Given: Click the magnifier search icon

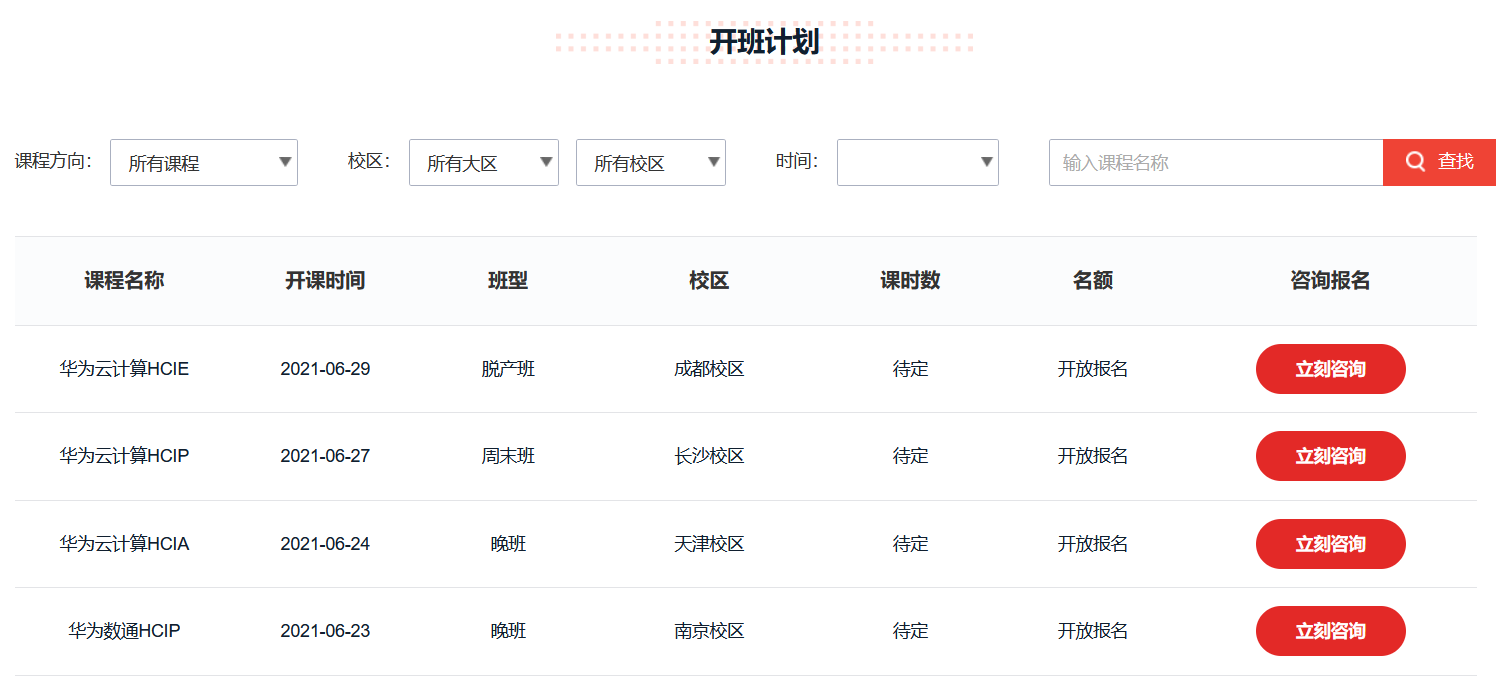Looking at the screenshot, I should 1416,161.
